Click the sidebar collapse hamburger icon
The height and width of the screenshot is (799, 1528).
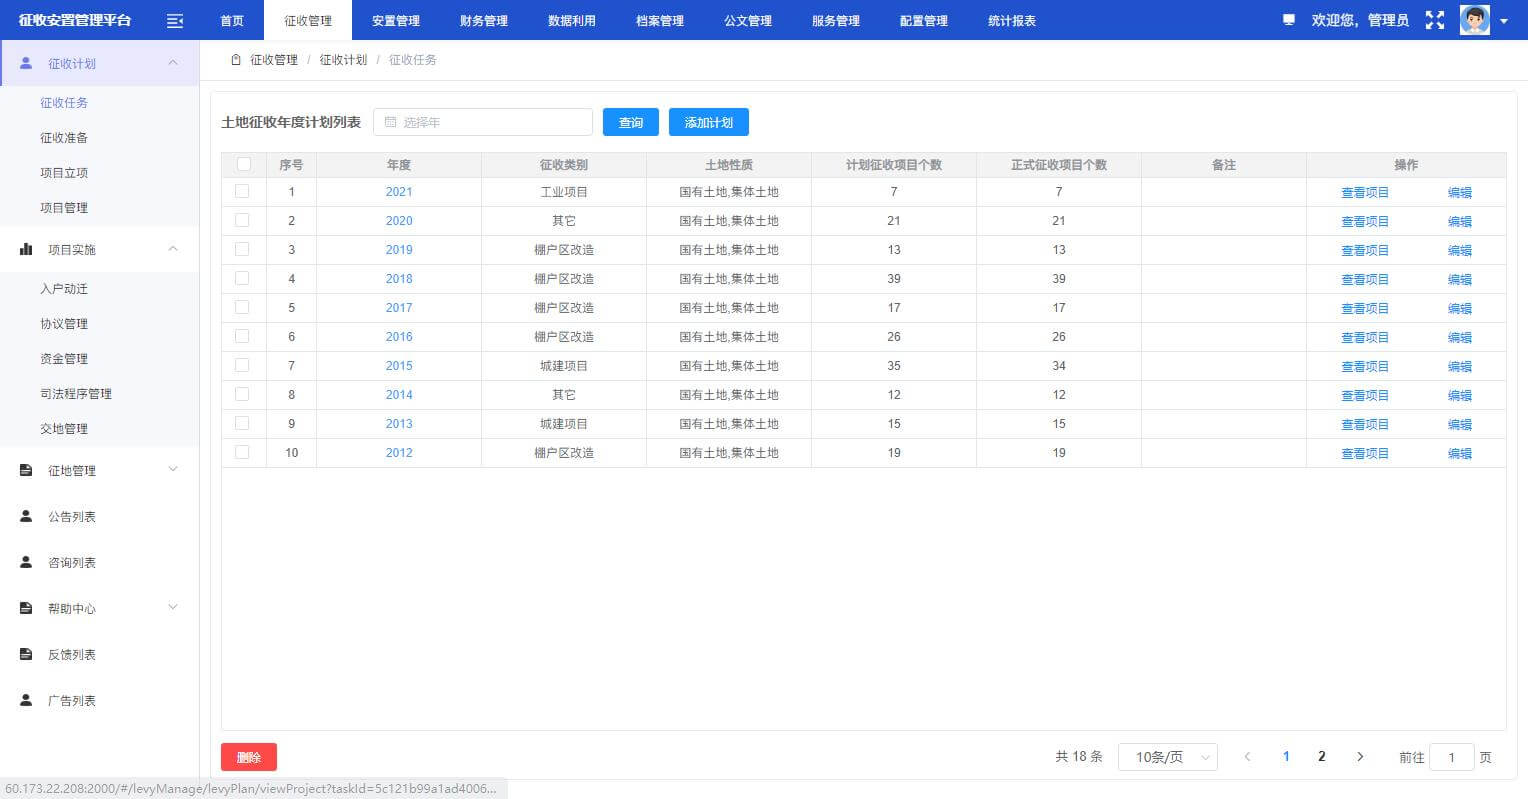[175, 20]
